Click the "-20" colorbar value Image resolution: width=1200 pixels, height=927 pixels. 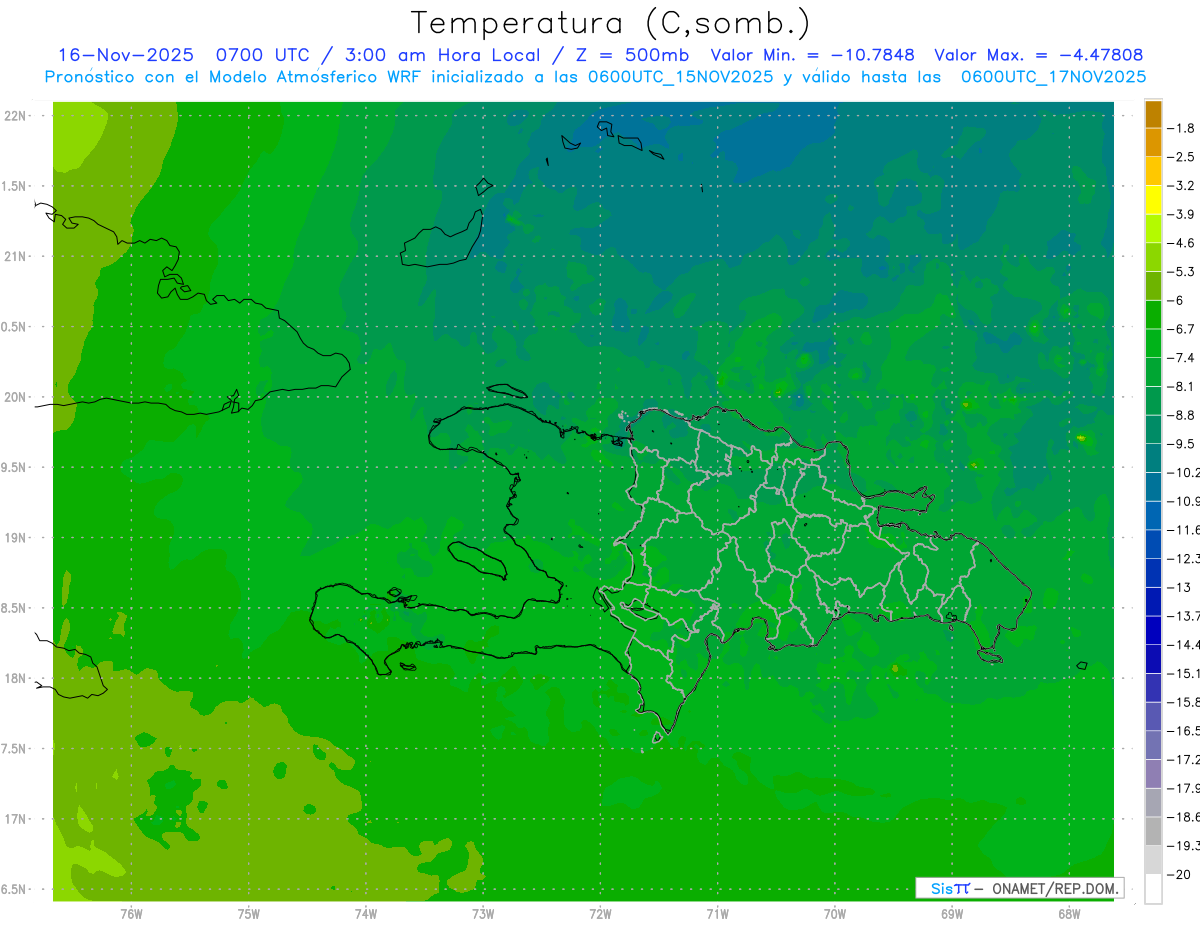pyautogui.click(x=1180, y=874)
